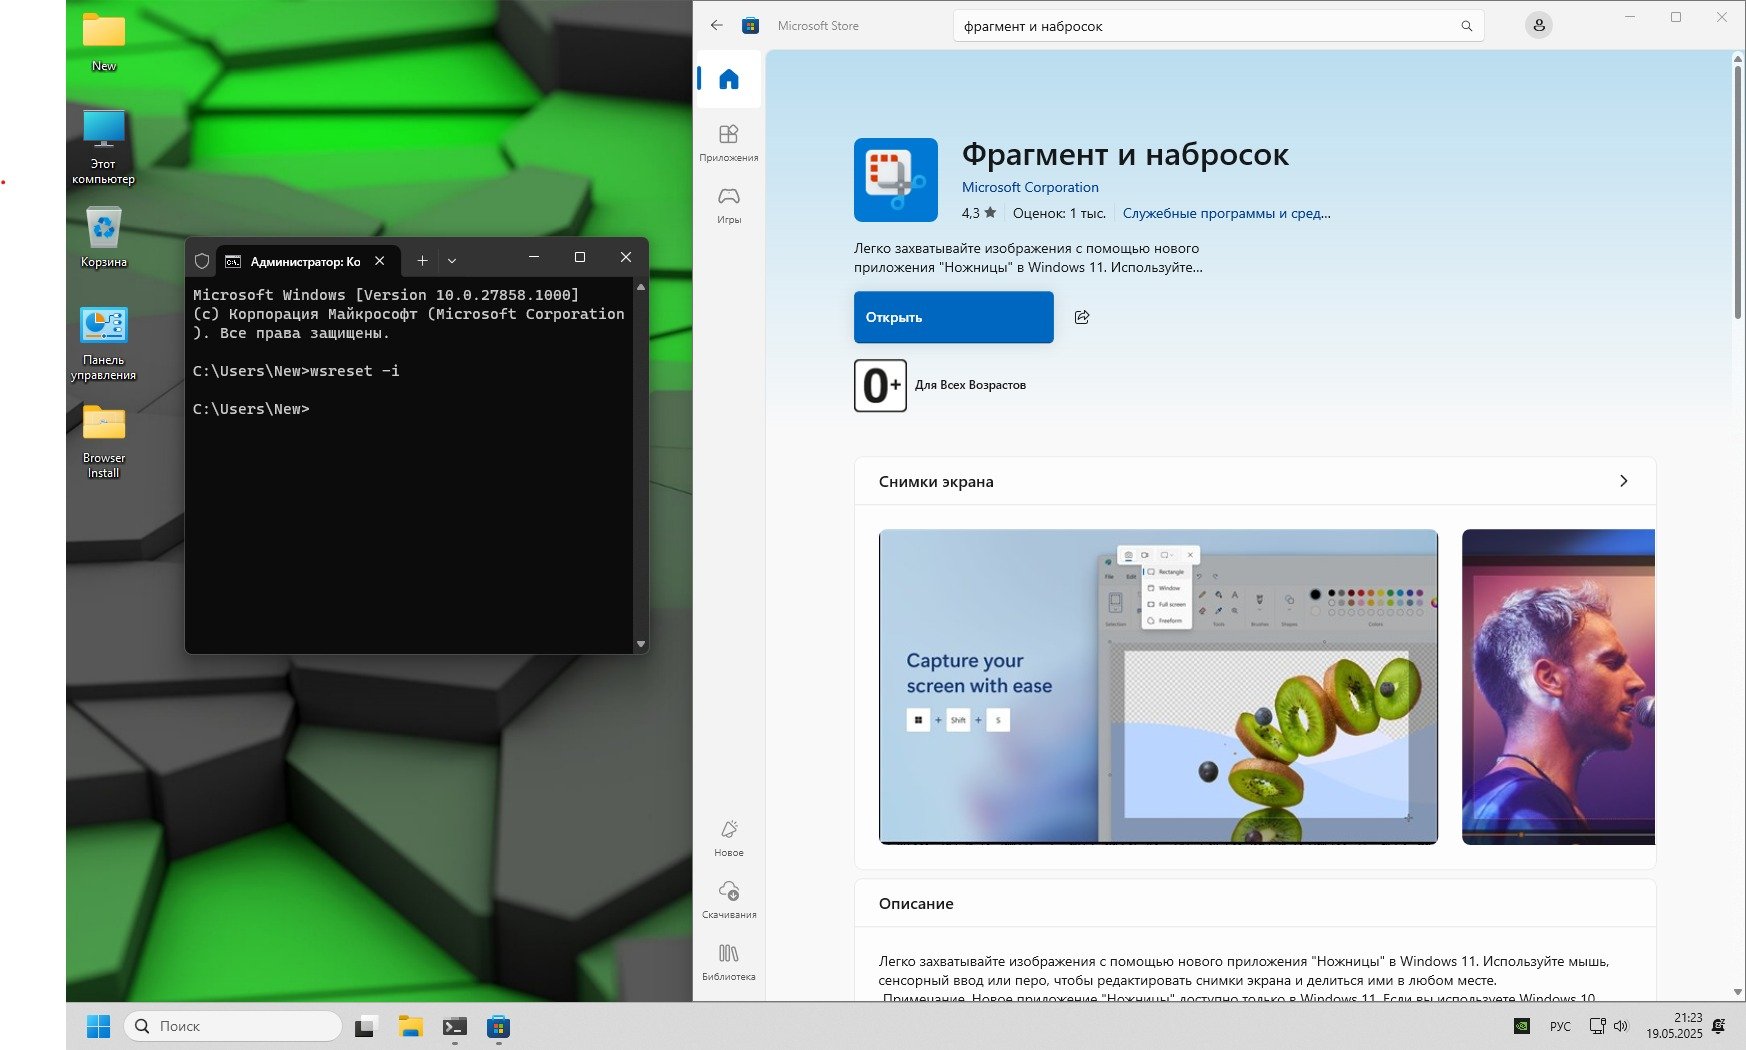Open Приложения section in Store sidebar
The height and width of the screenshot is (1050, 1746).
[728, 142]
